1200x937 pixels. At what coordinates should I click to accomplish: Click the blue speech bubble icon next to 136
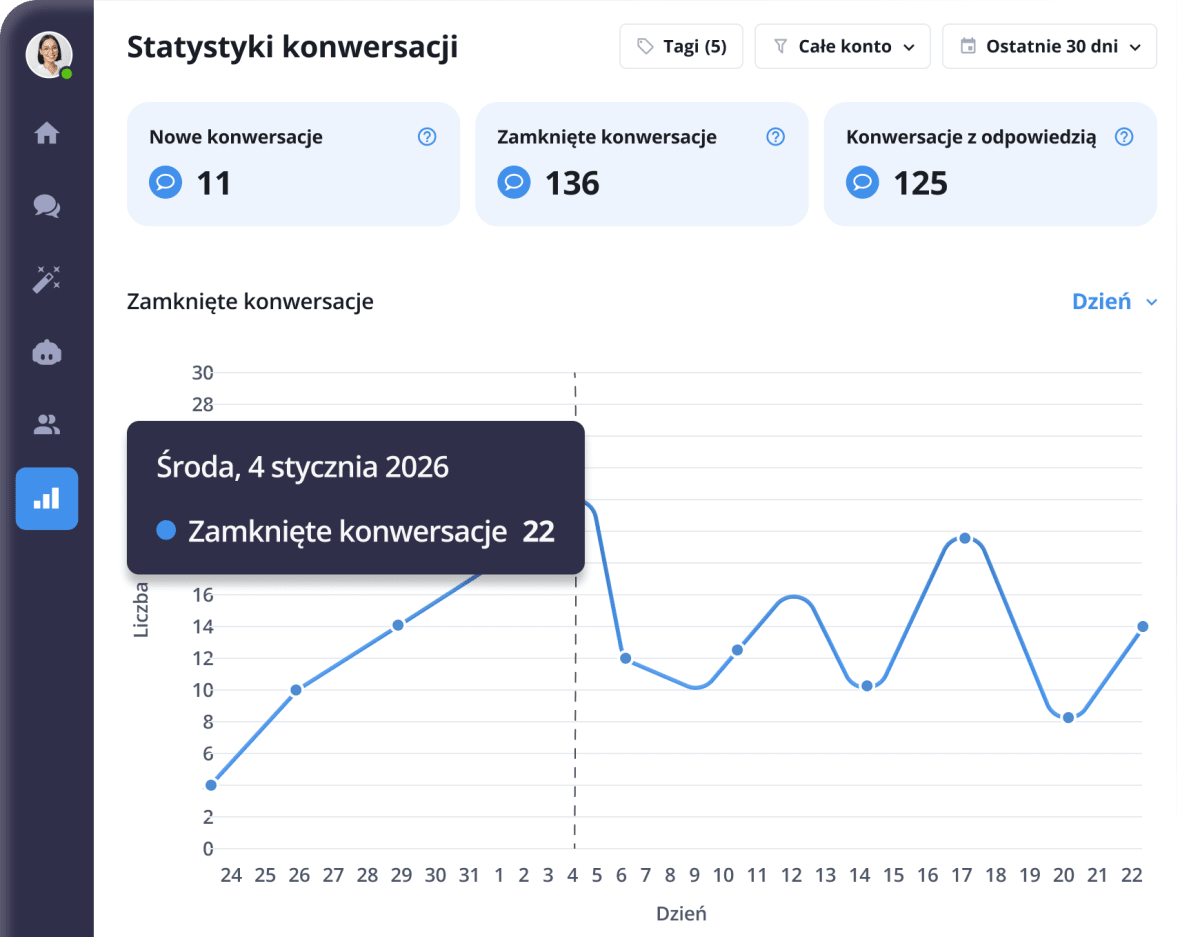(x=513, y=183)
